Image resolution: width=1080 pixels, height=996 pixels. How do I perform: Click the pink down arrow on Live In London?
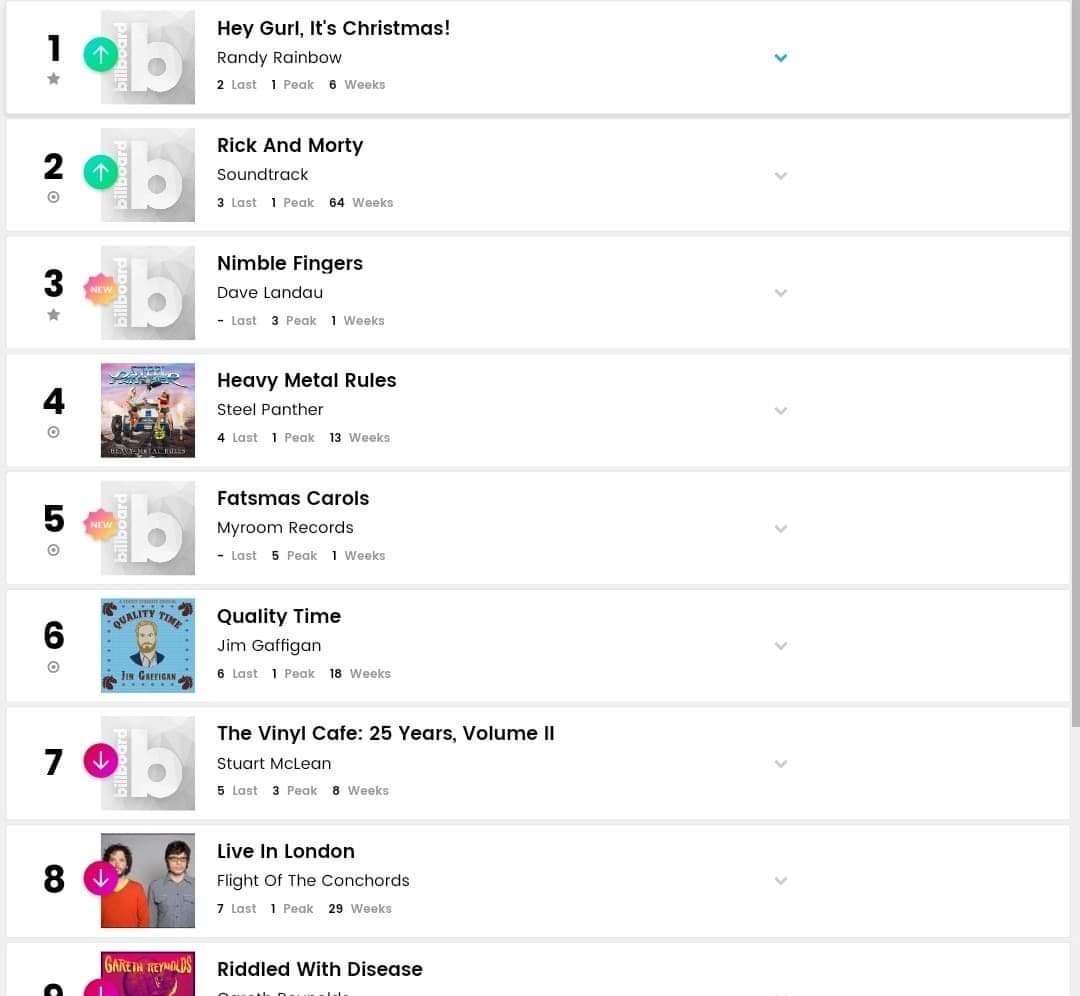[x=101, y=878]
